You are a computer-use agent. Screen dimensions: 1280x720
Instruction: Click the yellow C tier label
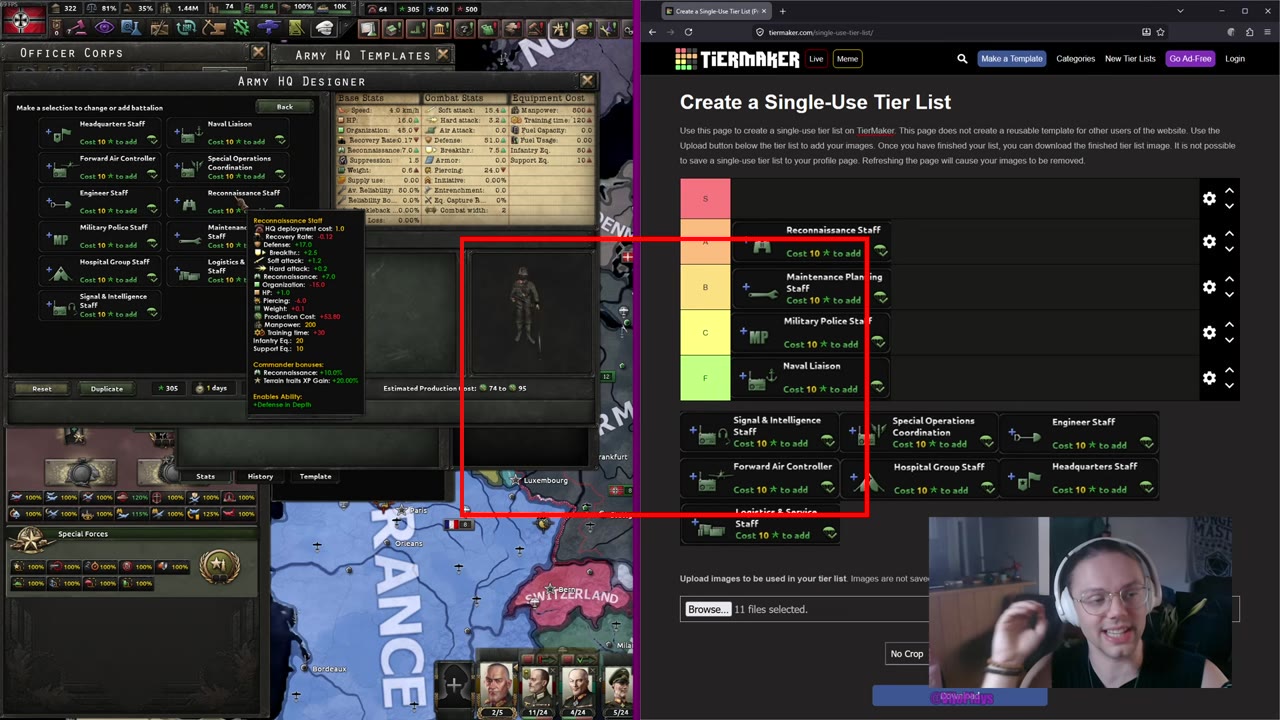click(x=705, y=333)
